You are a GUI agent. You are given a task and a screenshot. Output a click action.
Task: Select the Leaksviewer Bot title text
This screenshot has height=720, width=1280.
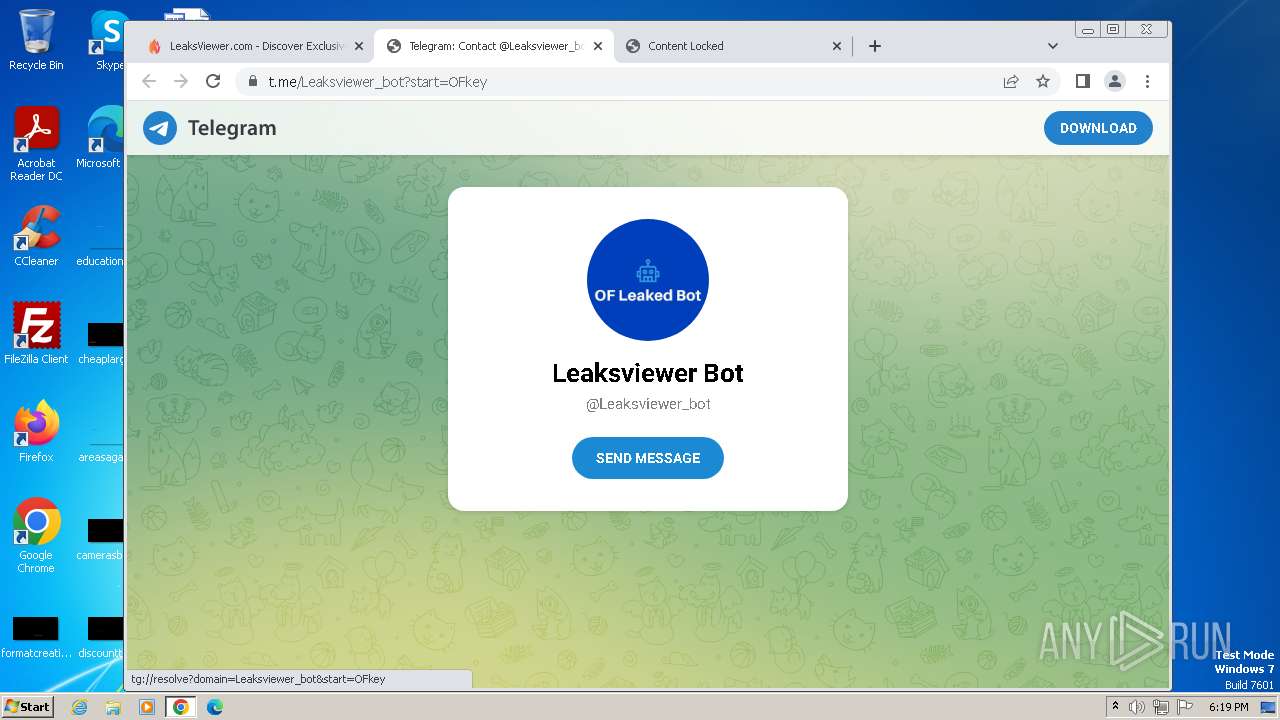(x=648, y=373)
